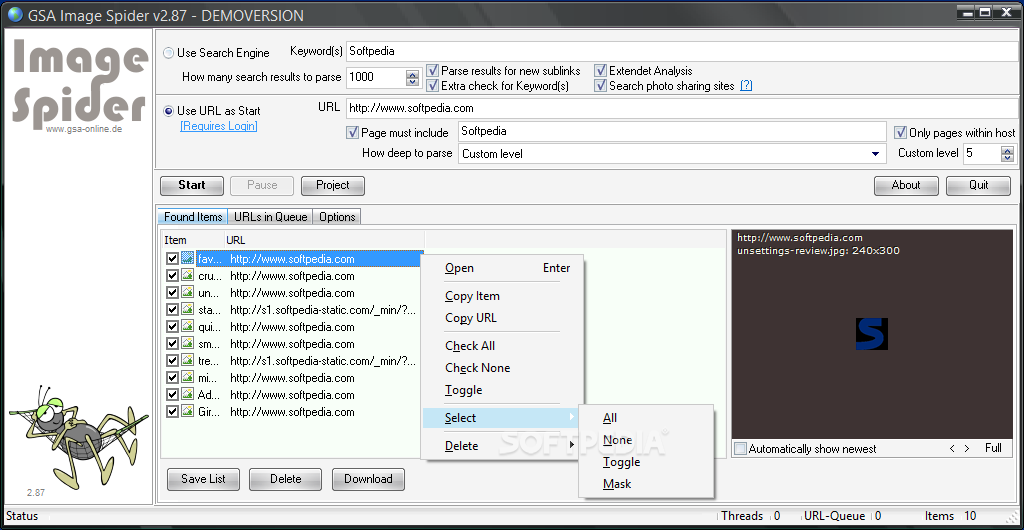This screenshot has height=530, width=1024.
Task: Click the image icon of the fav... row
Action: (x=187, y=258)
